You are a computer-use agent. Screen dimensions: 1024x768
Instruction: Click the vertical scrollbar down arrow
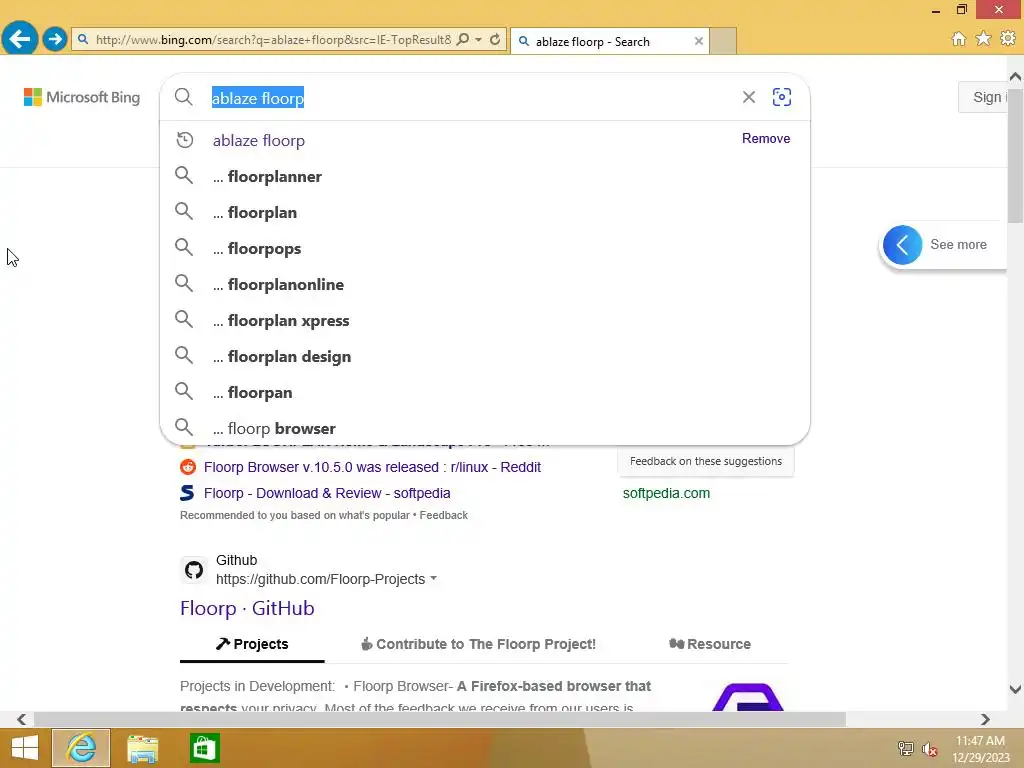(x=1015, y=689)
